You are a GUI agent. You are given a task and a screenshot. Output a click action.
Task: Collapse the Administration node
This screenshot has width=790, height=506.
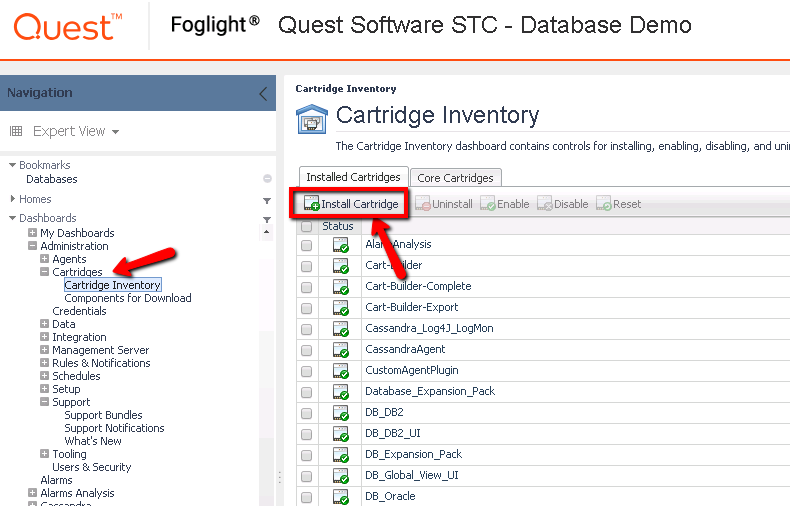pos(32,245)
